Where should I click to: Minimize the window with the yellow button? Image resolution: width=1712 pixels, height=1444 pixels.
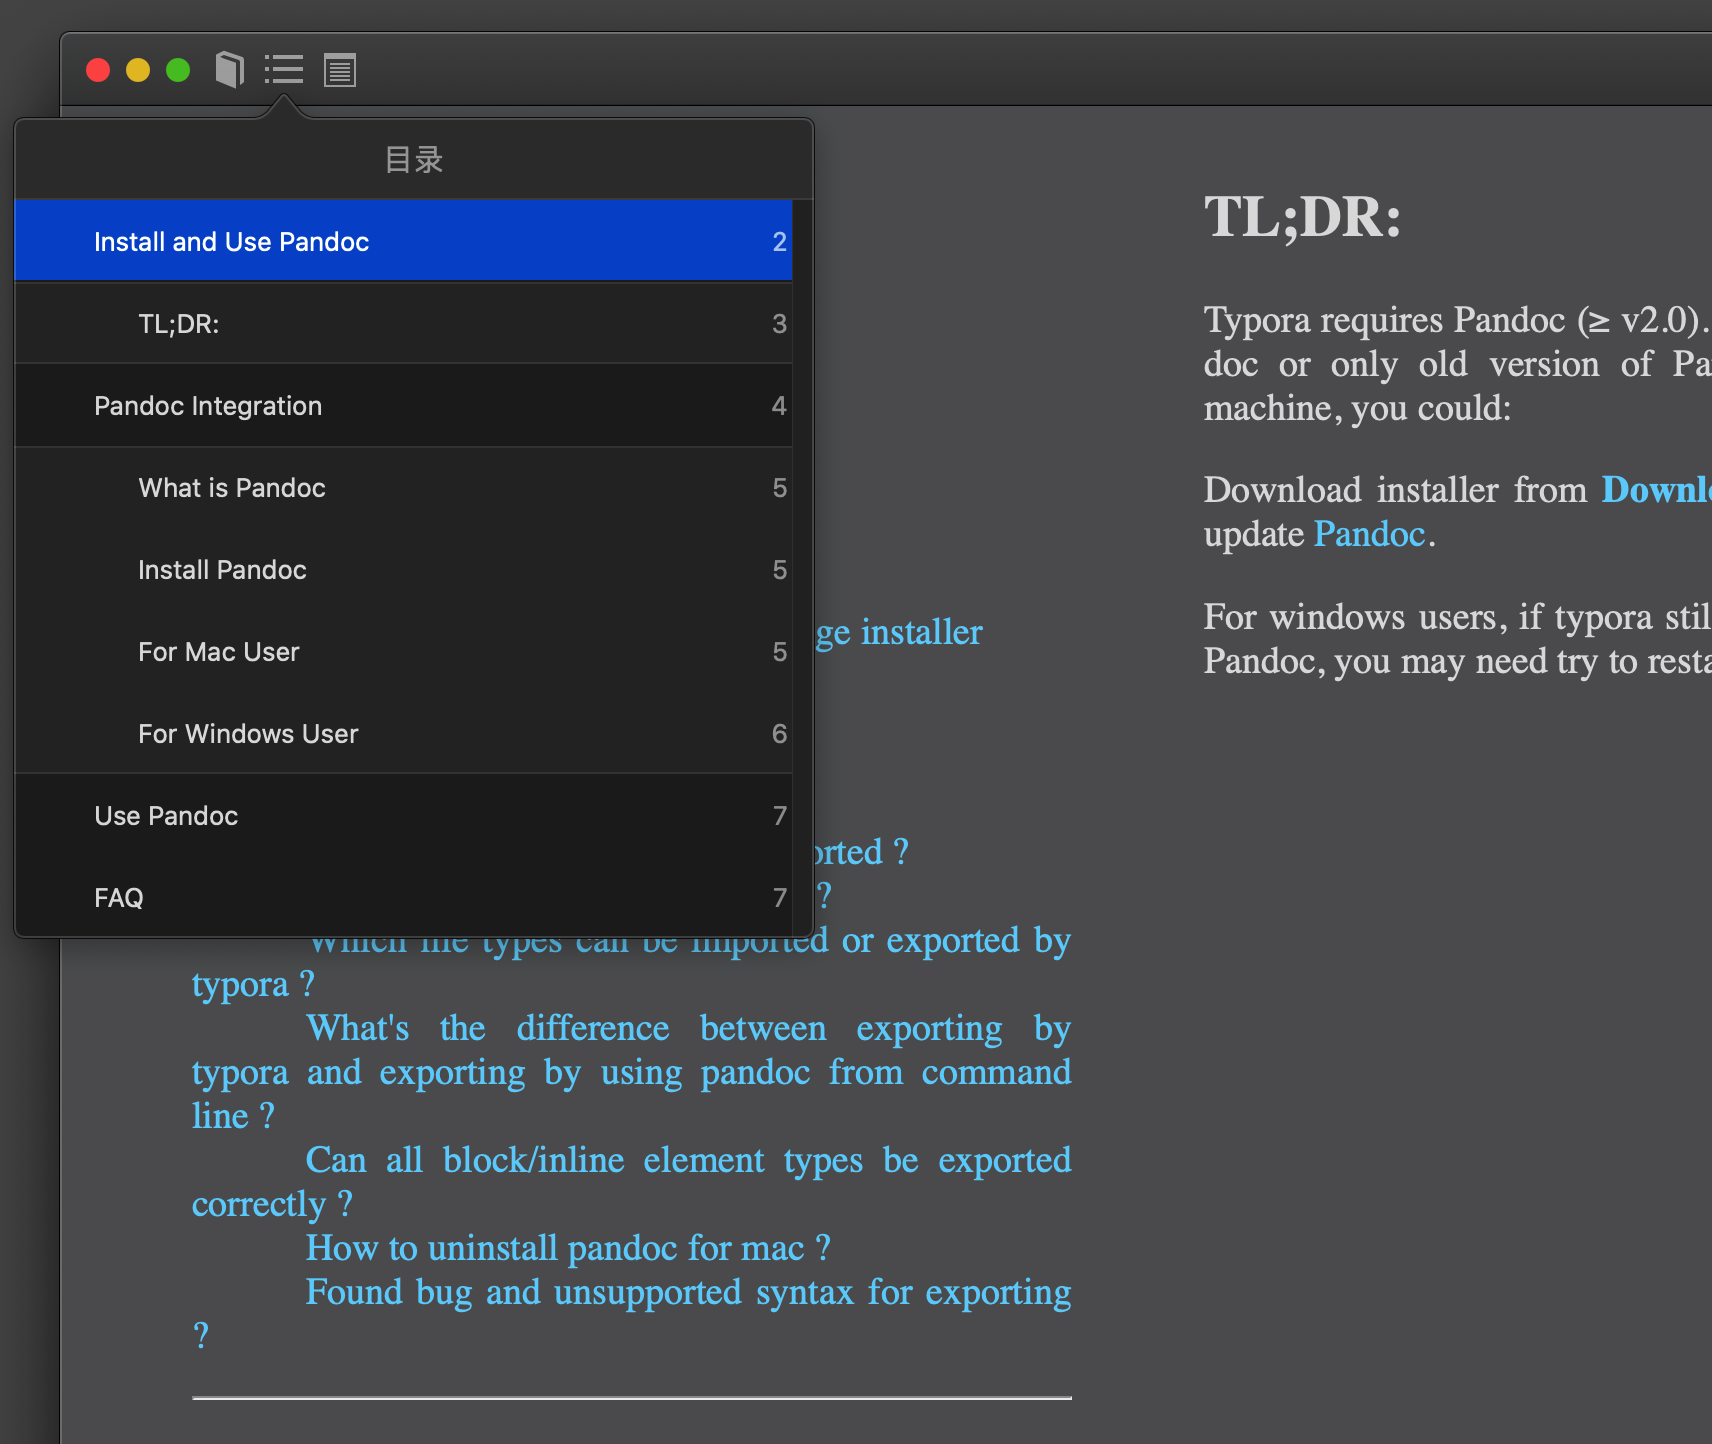click(138, 70)
